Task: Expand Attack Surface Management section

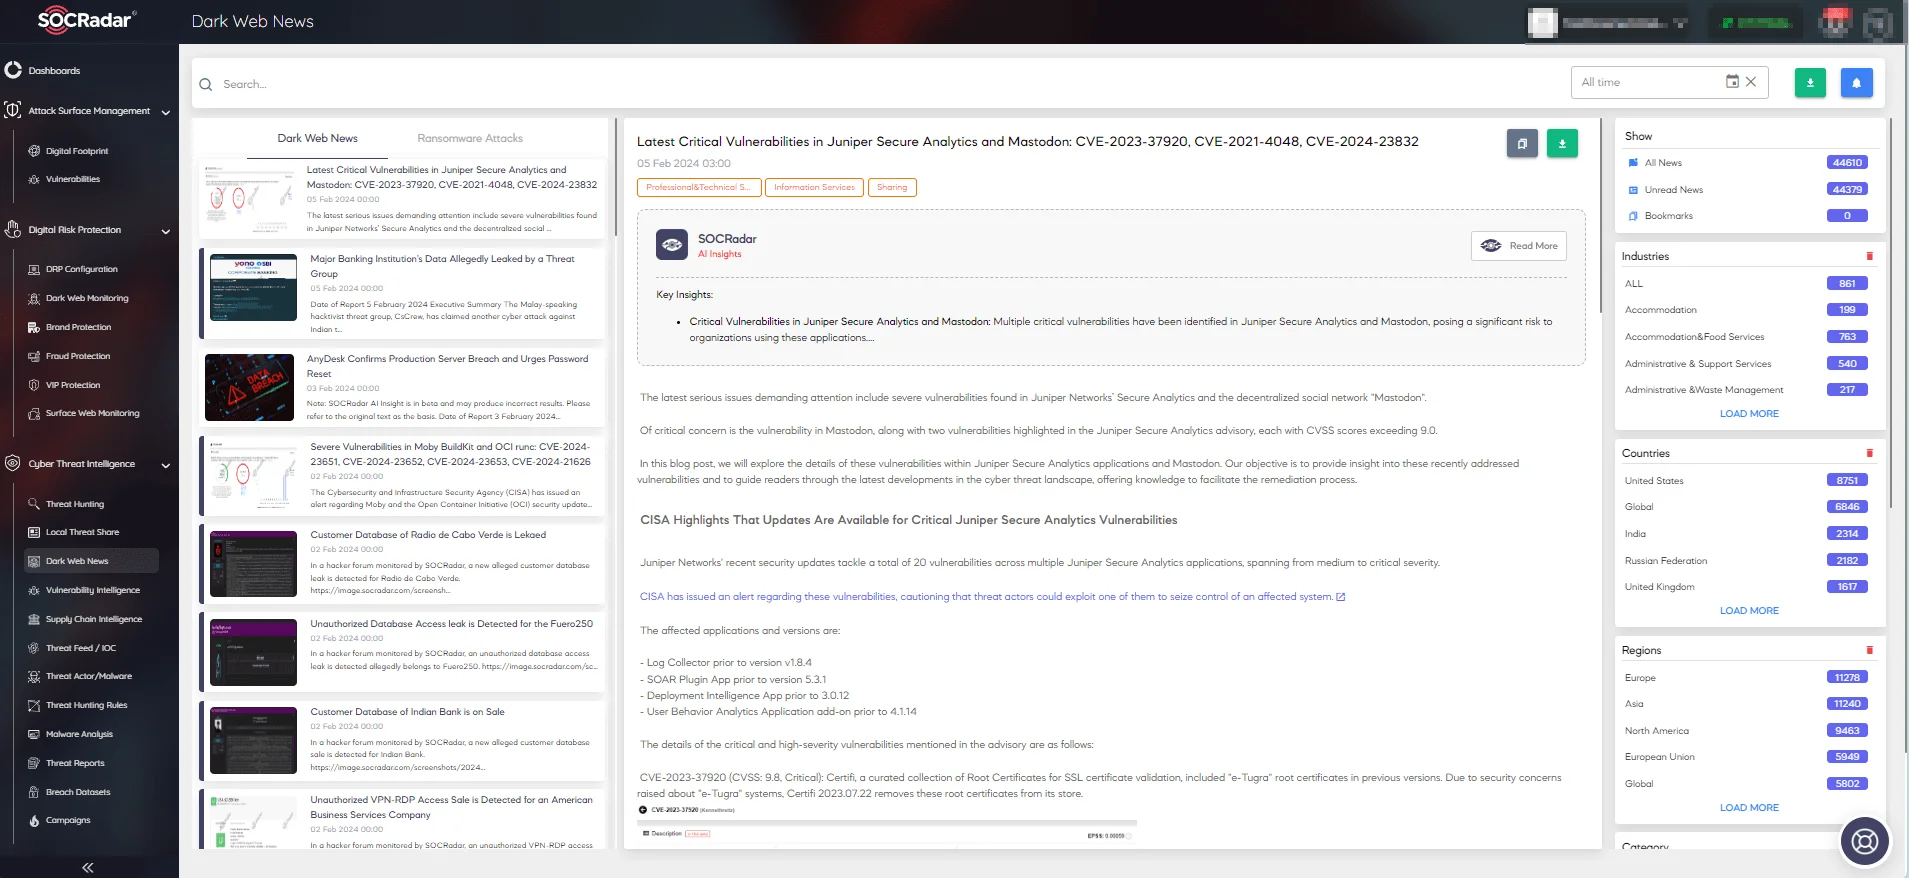Action: (166, 112)
